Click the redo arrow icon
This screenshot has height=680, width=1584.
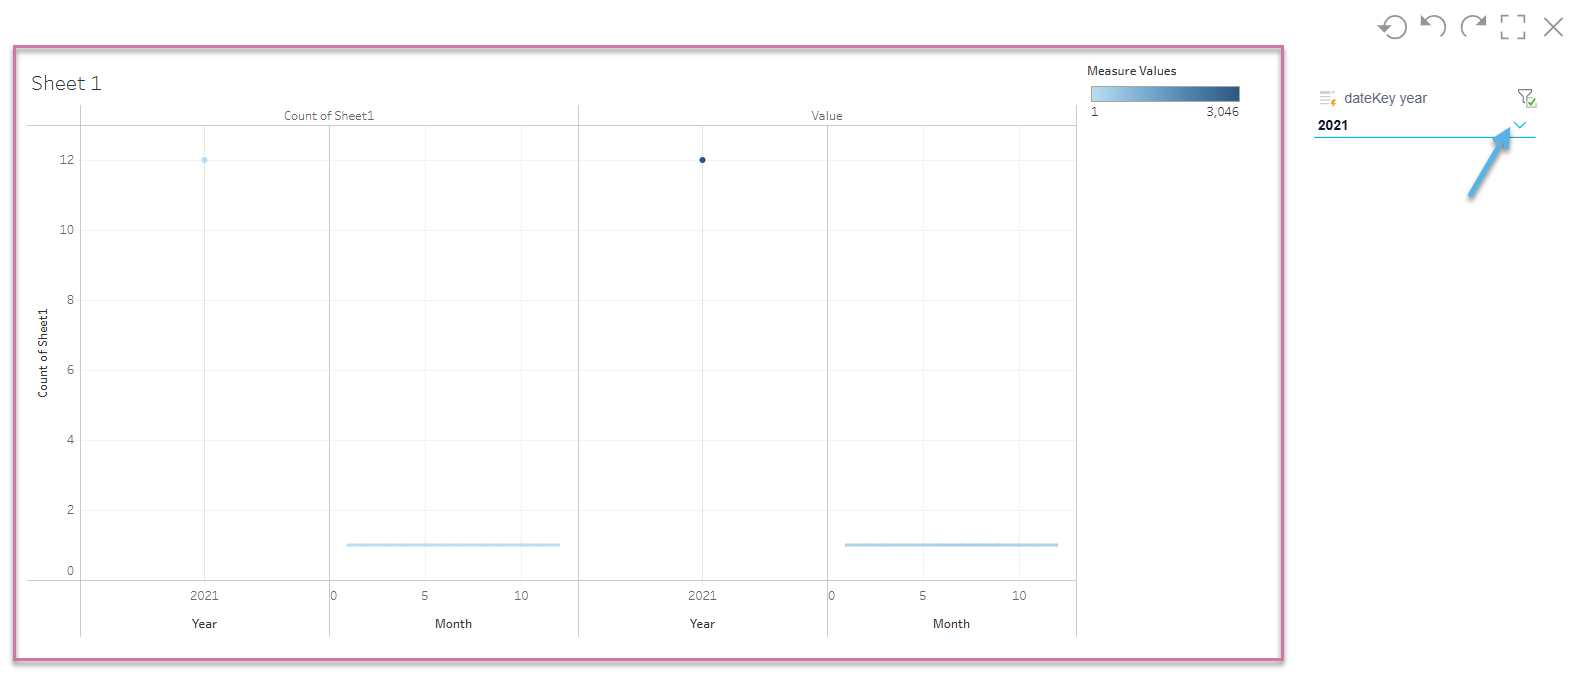click(1473, 26)
